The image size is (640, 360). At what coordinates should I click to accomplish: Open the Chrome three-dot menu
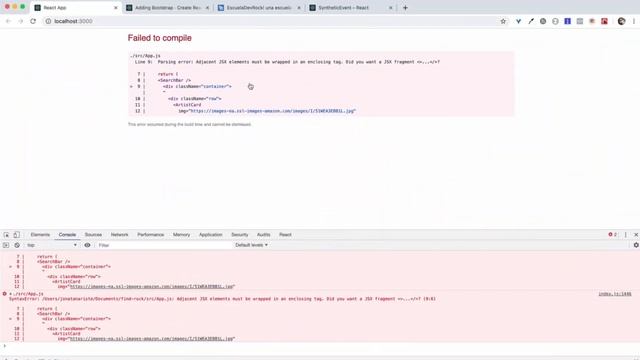click(634, 21)
